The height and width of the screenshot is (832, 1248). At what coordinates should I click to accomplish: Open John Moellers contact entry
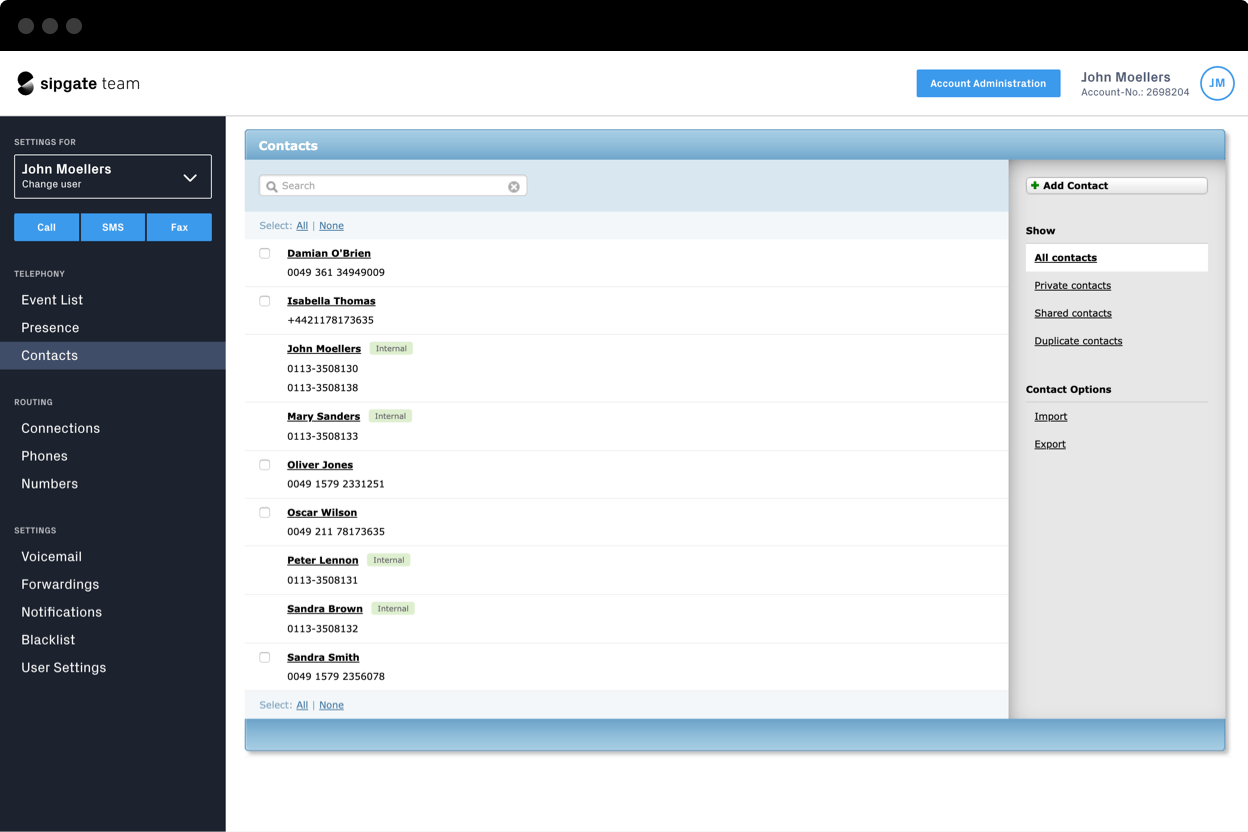[324, 349]
